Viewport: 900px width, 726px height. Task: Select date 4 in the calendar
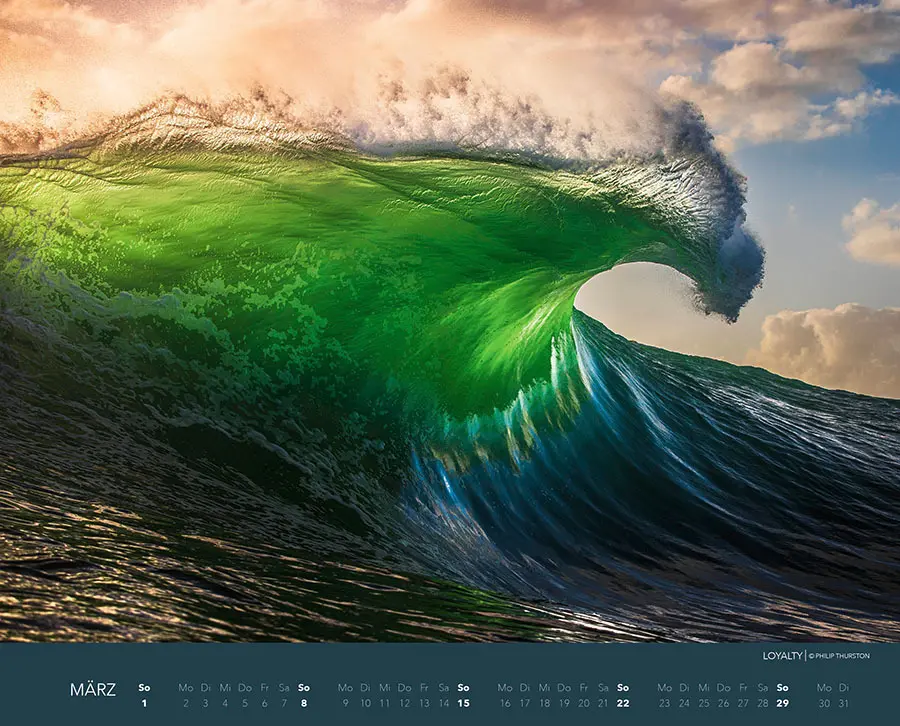225,703
